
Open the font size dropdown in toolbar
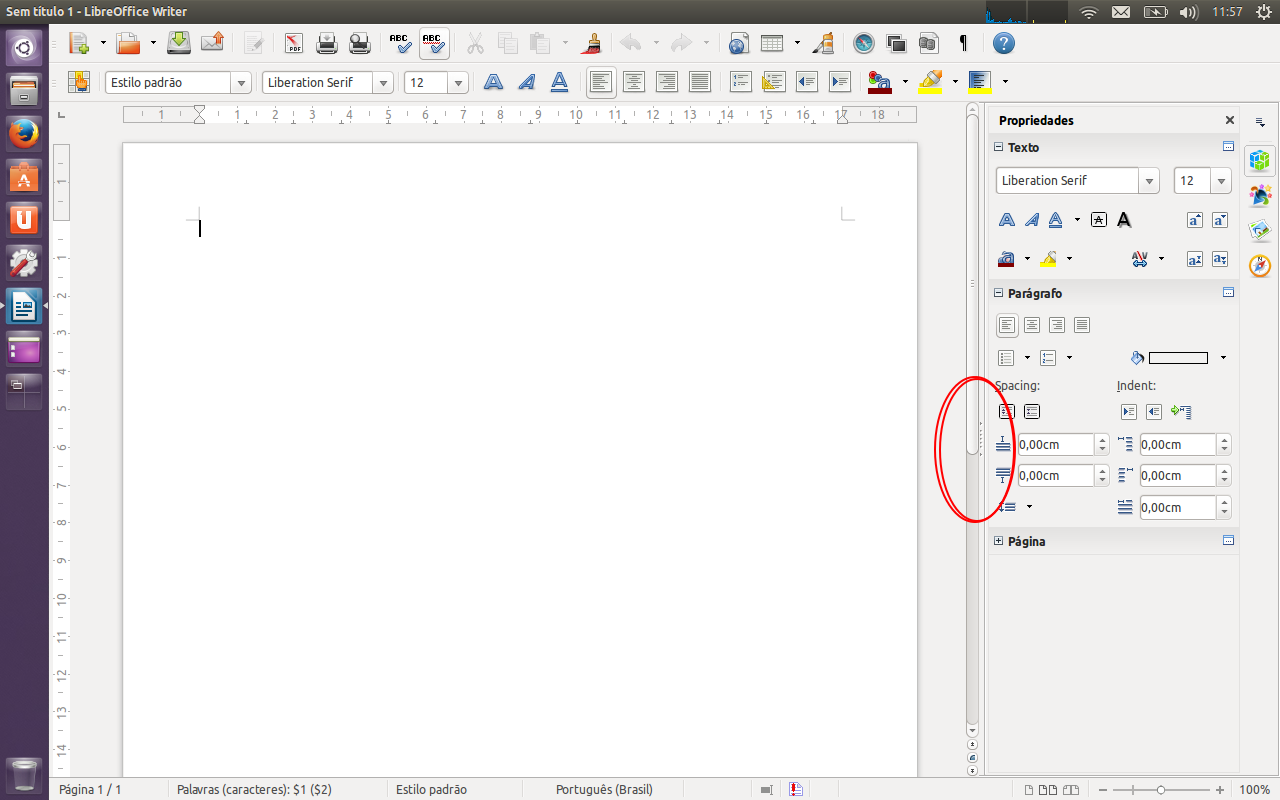(458, 83)
